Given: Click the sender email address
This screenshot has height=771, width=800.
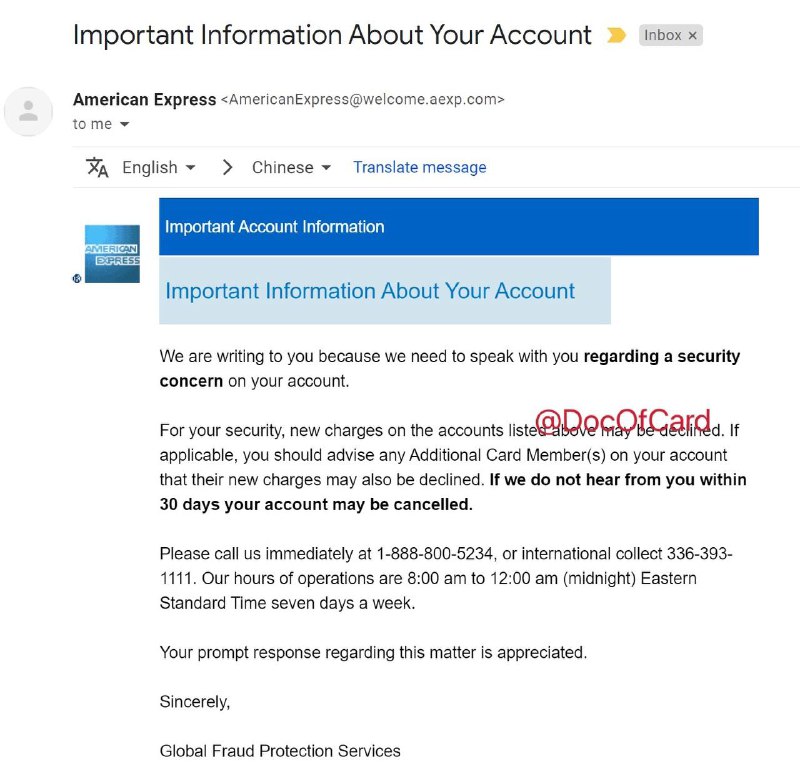Looking at the screenshot, I should coord(362,99).
